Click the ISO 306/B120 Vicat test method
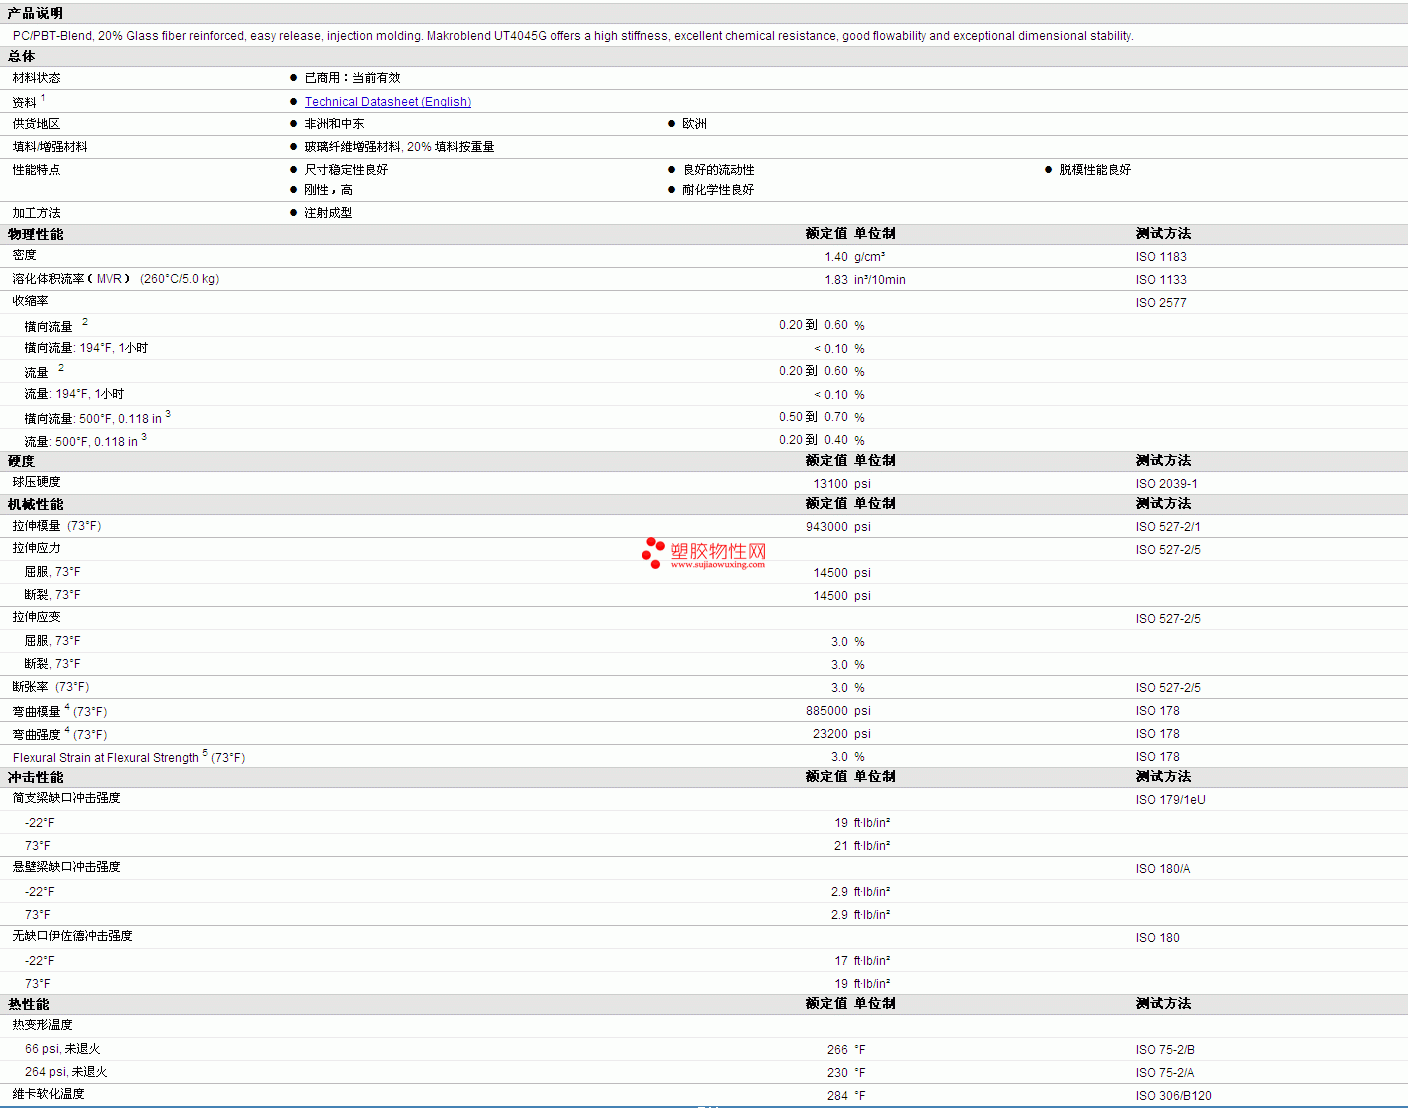The image size is (1408, 1108). coord(1173,1096)
